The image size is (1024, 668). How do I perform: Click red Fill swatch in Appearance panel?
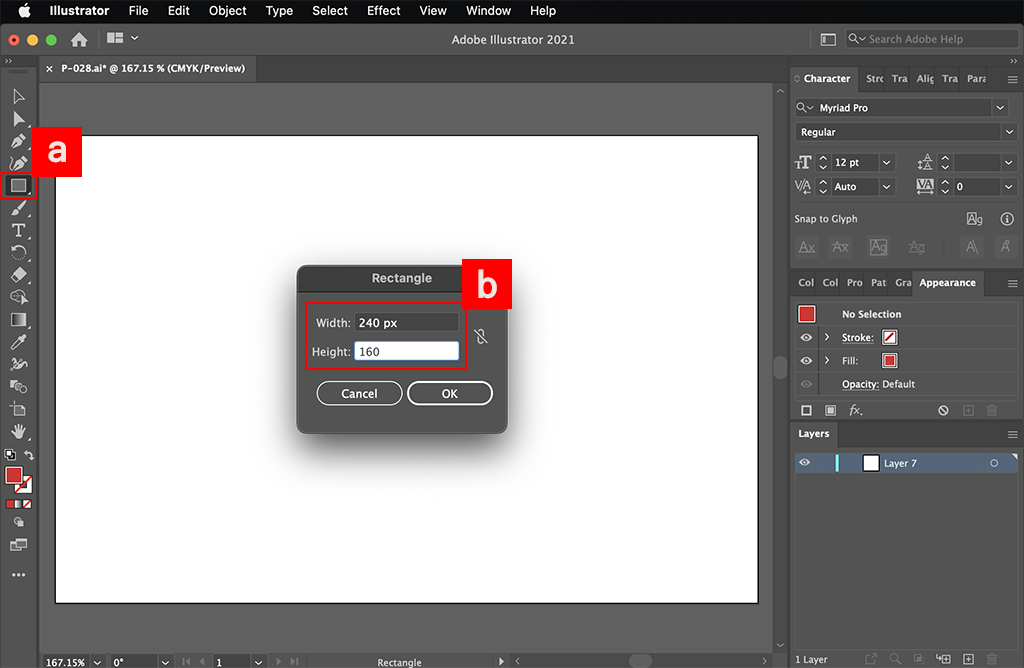click(x=889, y=360)
